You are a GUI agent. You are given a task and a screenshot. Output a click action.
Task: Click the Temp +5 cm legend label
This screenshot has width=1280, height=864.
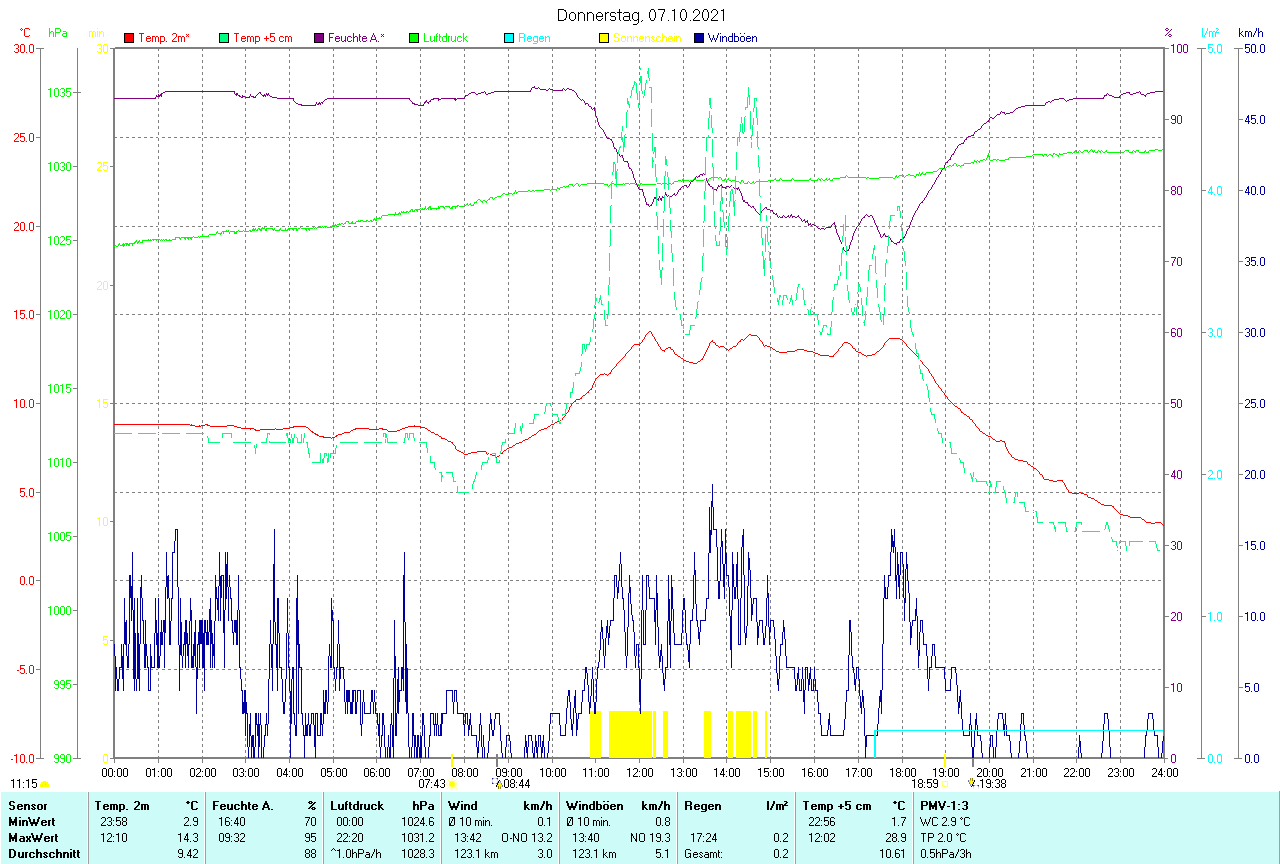(263, 38)
